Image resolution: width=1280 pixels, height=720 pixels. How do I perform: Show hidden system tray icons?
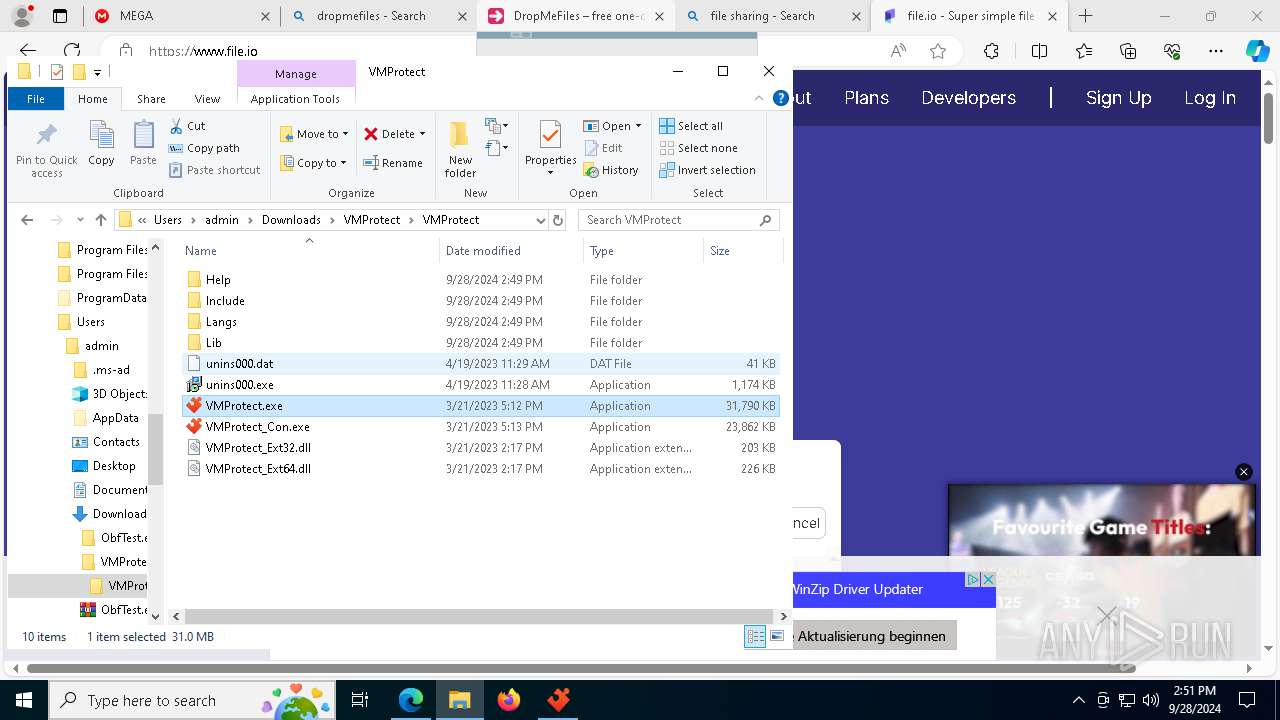tap(1078, 700)
